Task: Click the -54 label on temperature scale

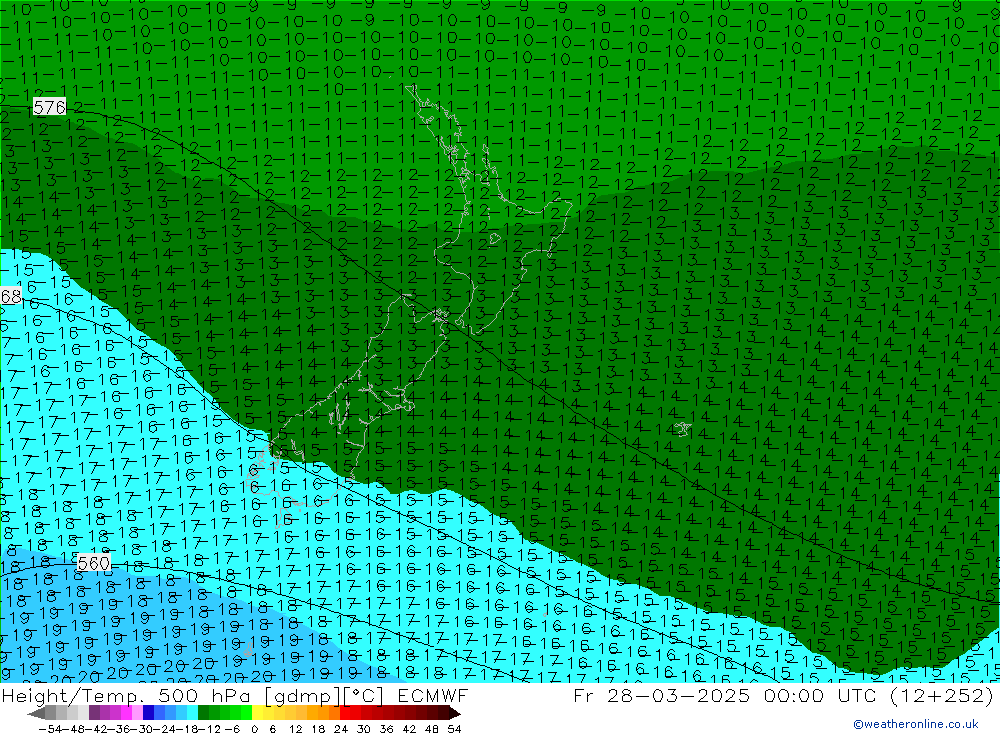Action: click(50, 729)
